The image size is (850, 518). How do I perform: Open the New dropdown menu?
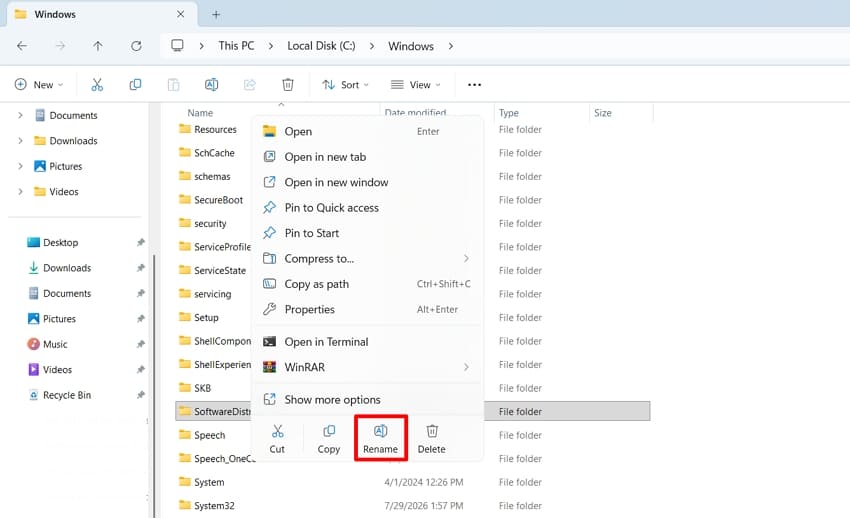coord(39,85)
